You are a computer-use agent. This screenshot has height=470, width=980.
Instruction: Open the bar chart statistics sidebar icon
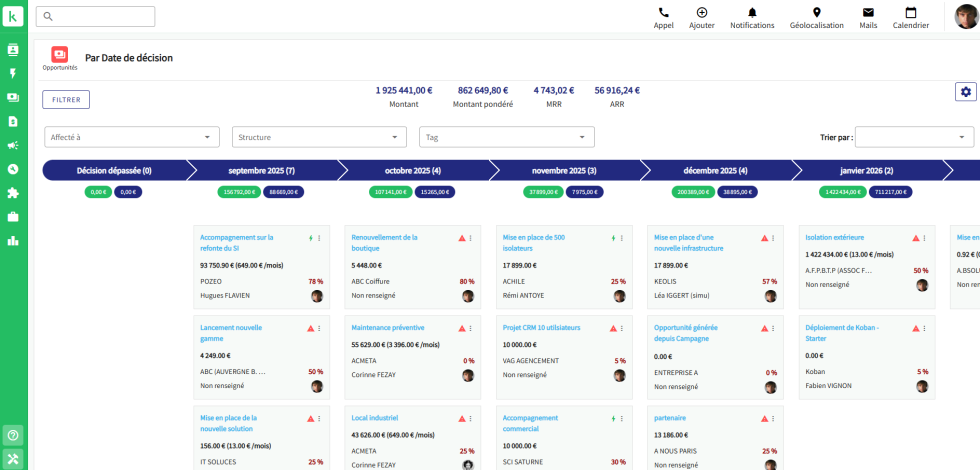point(13,240)
